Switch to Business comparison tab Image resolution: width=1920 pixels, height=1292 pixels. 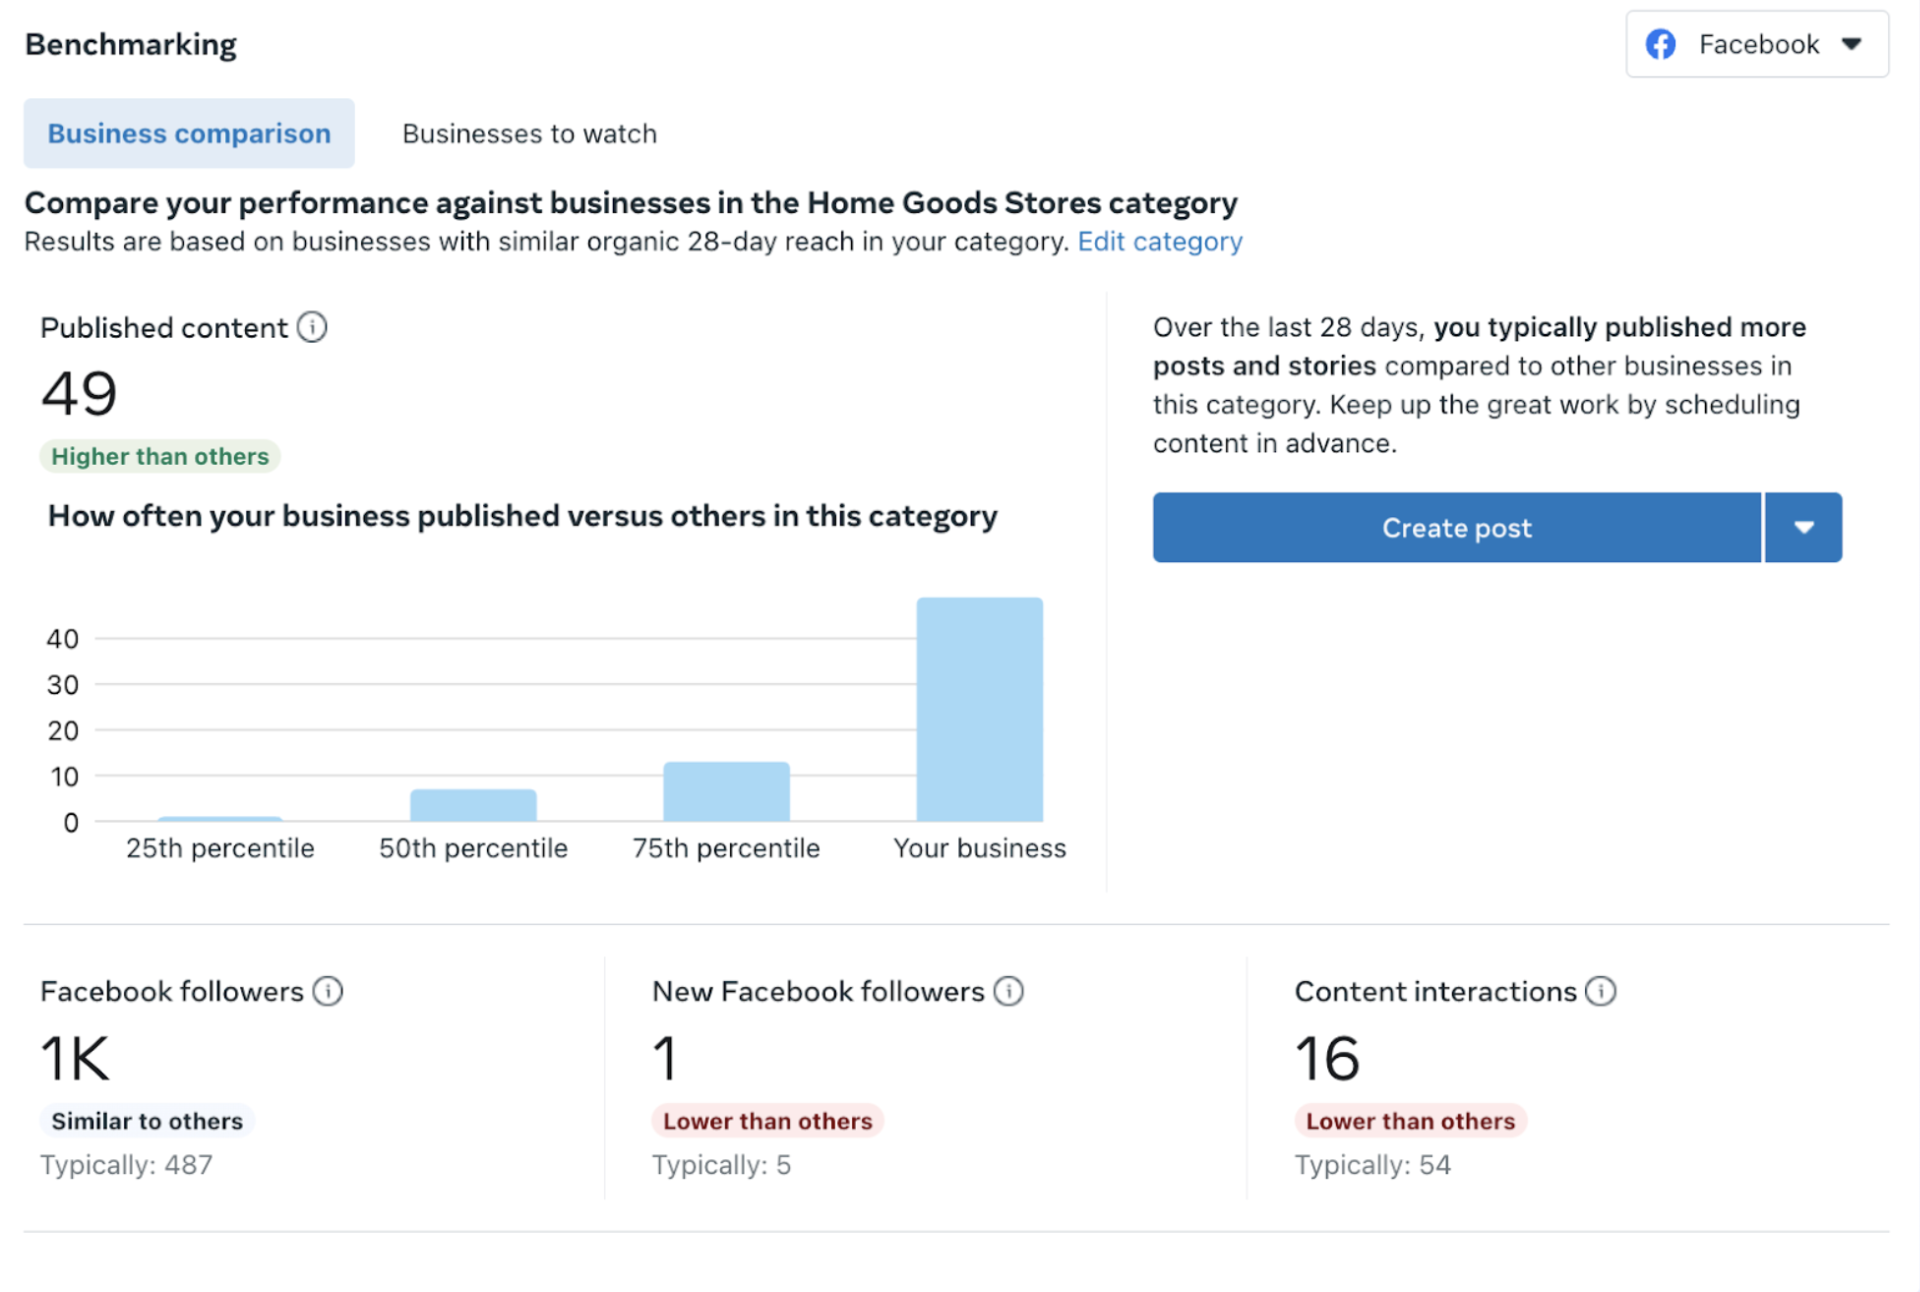point(189,133)
